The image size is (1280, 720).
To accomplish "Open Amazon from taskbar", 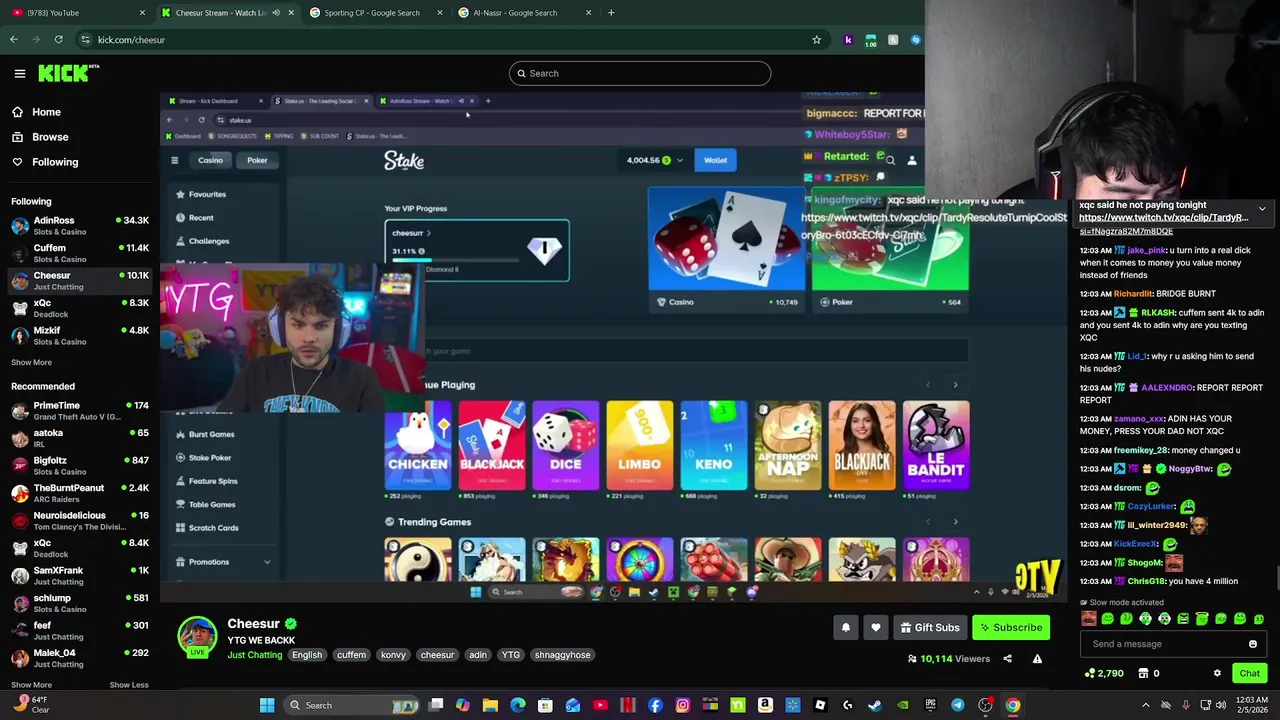I will (x=764, y=705).
